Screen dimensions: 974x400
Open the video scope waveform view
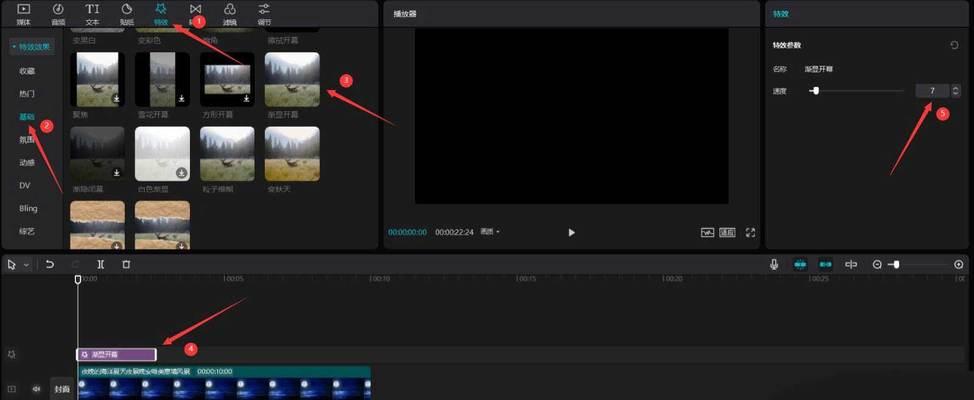coord(708,232)
